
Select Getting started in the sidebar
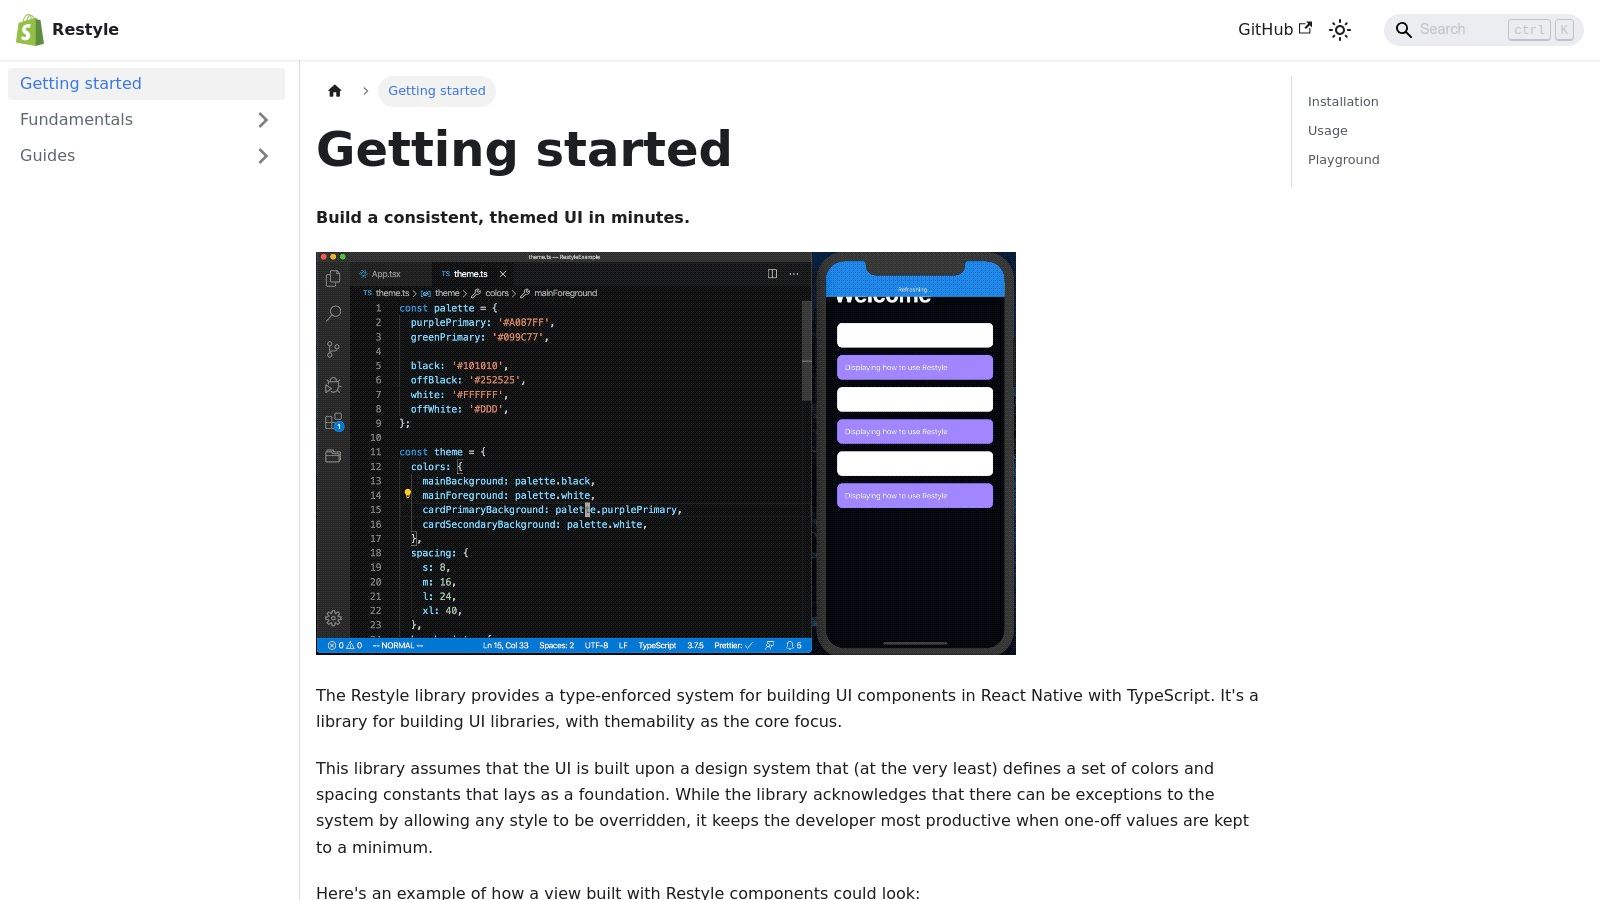(x=146, y=84)
